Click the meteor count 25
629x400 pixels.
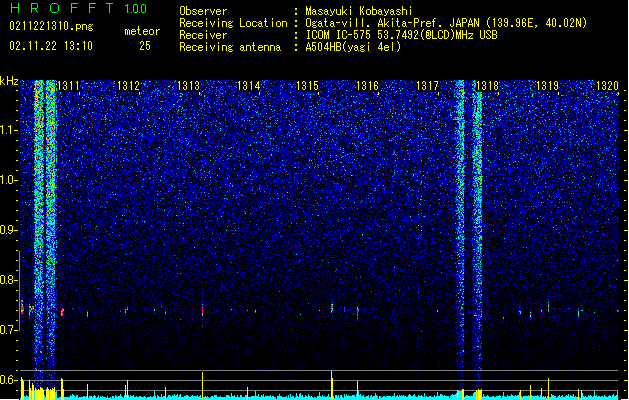point(145,46)
